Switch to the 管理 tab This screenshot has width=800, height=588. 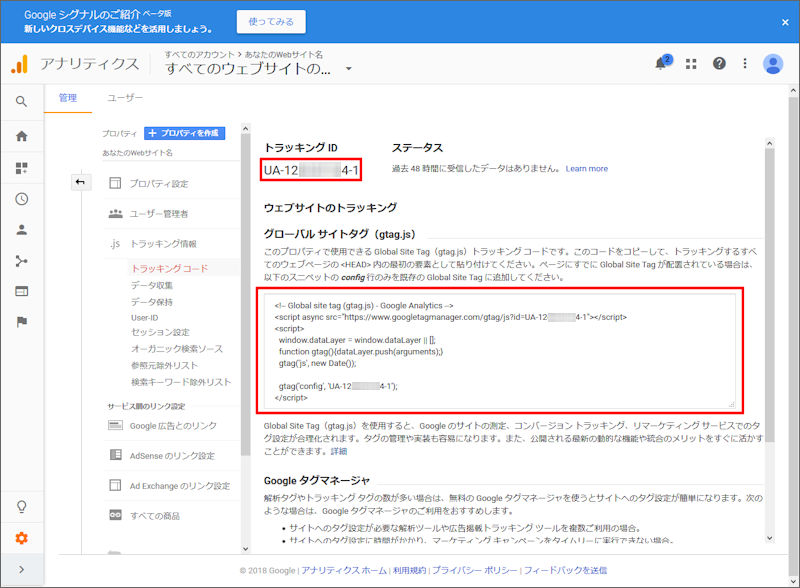68,98
